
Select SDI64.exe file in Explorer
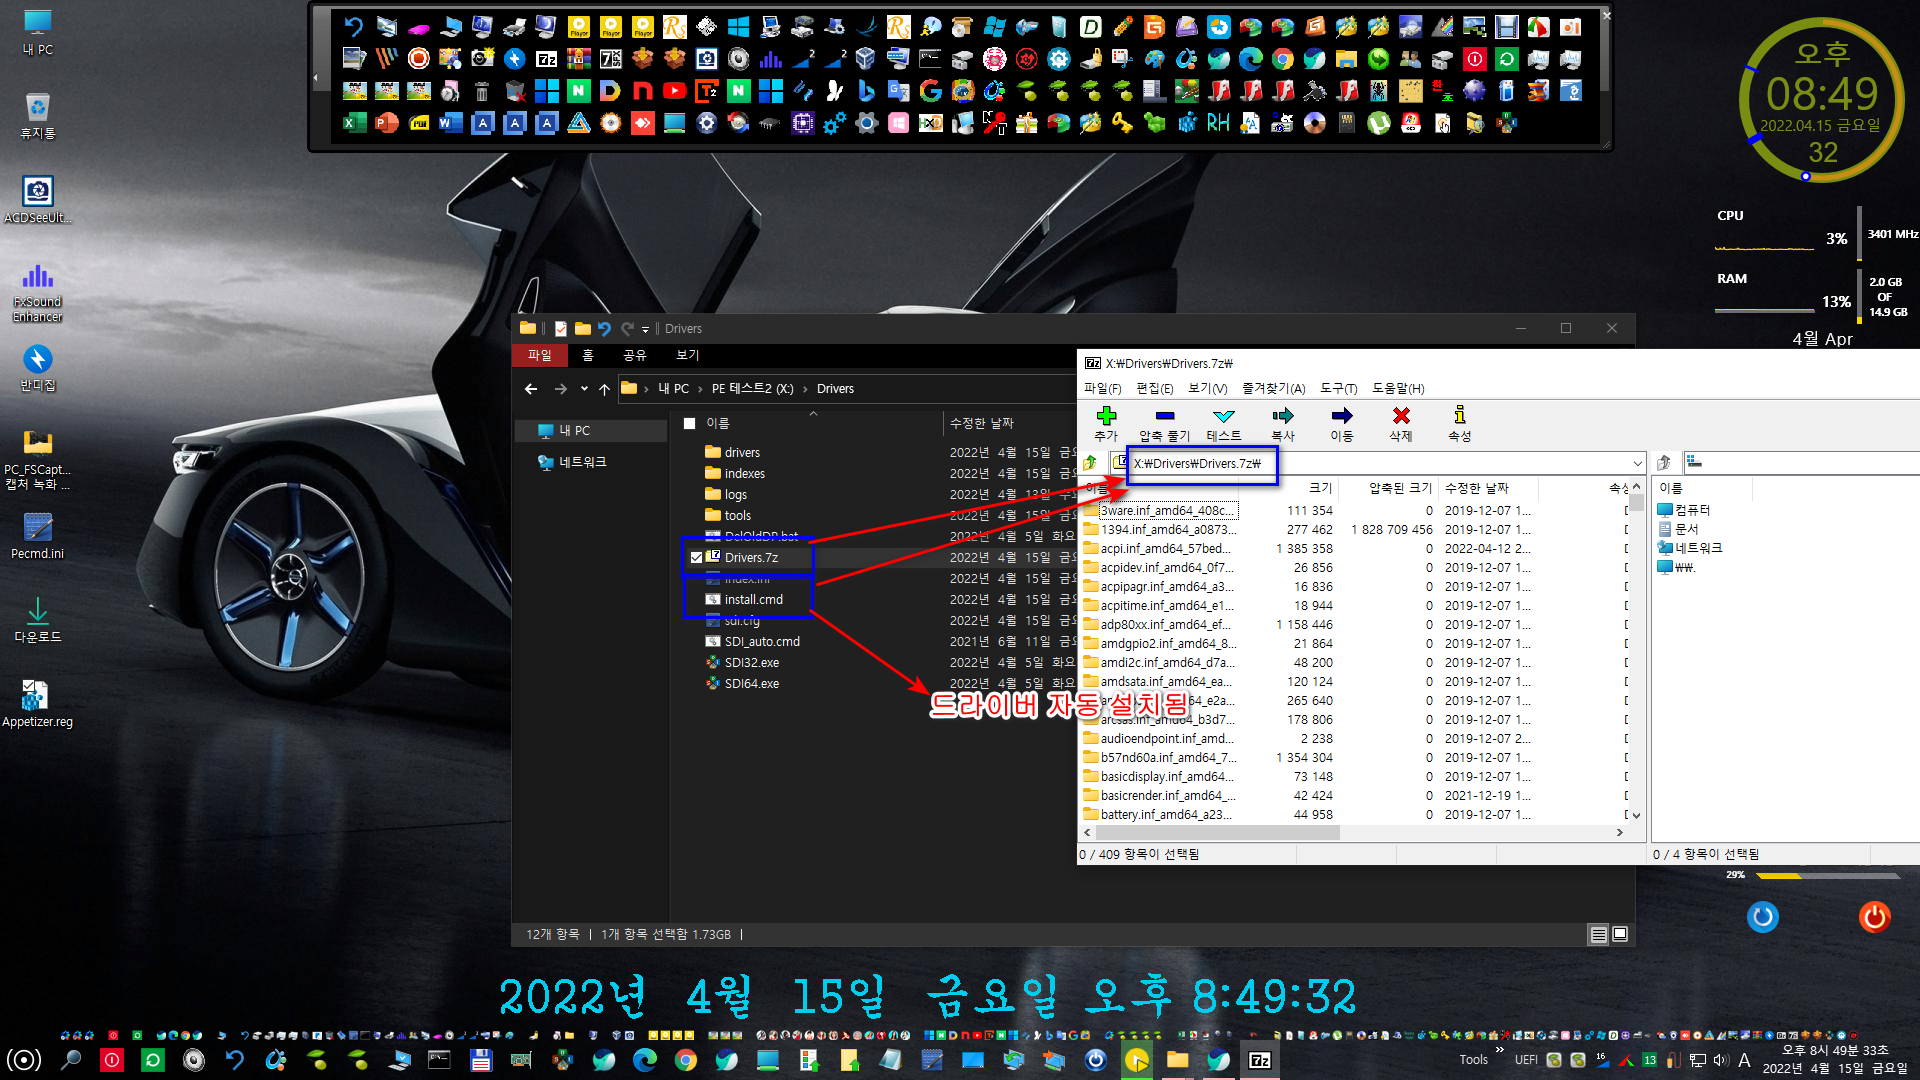pos(751,684)
